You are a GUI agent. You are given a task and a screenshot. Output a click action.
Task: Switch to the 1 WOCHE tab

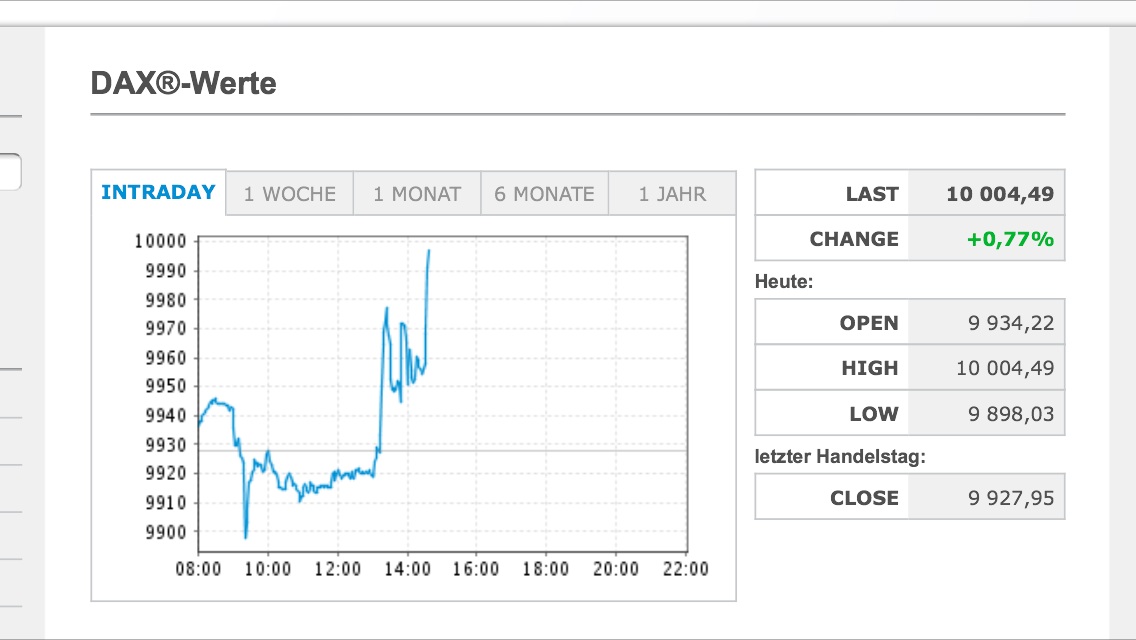(x=290, y=194)
